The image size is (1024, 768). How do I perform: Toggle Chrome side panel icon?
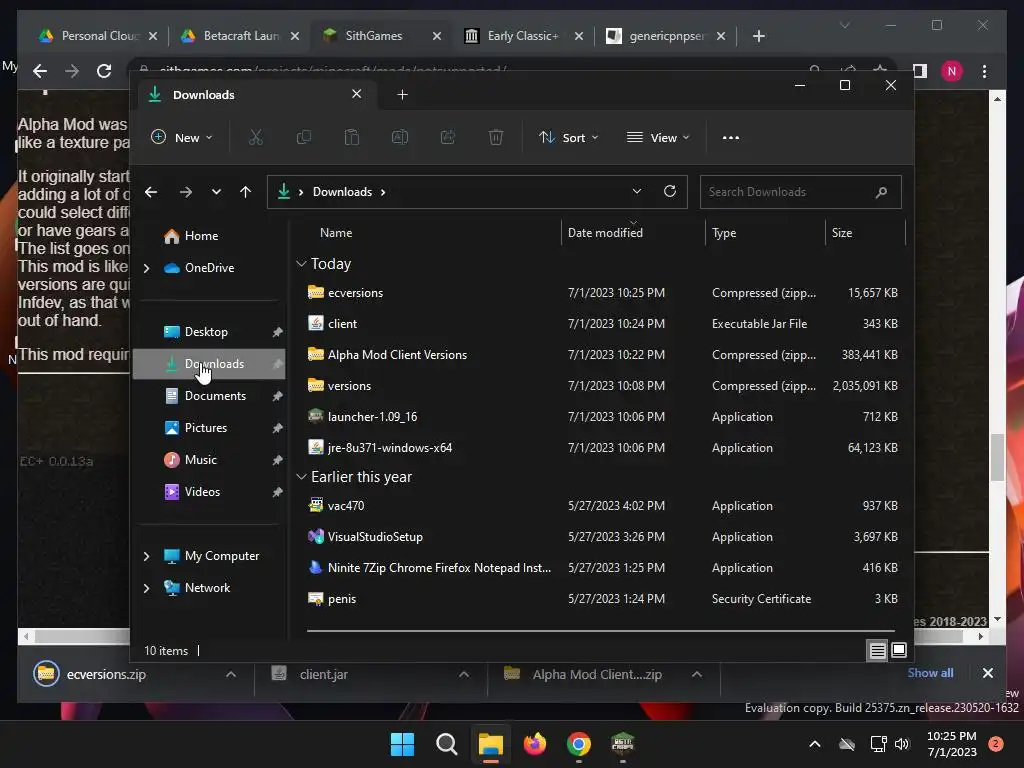(x=920, y=71)
